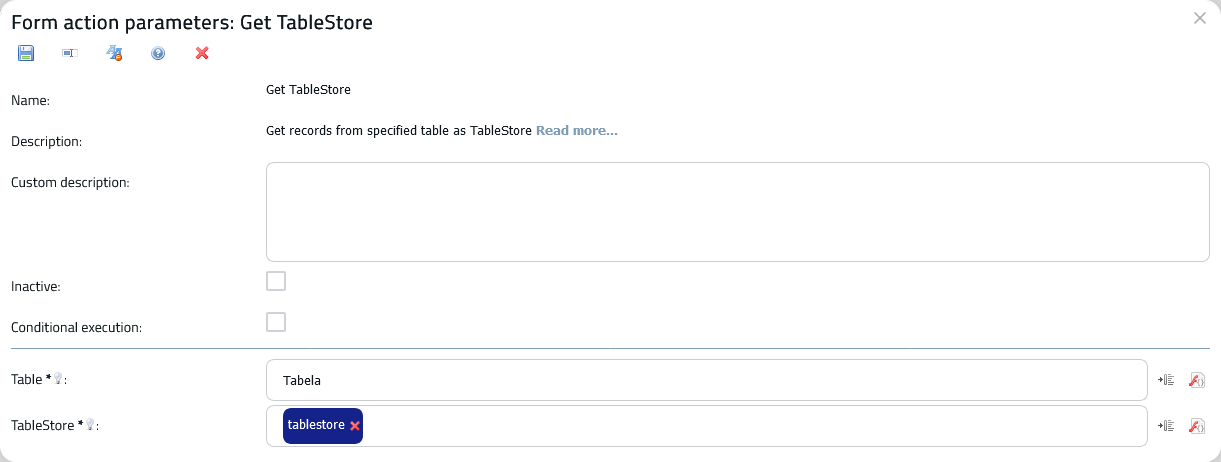Open the function editor icon for the Table field
The height and width of the screenshot is (462, 1221).
tap(1196, 380)
